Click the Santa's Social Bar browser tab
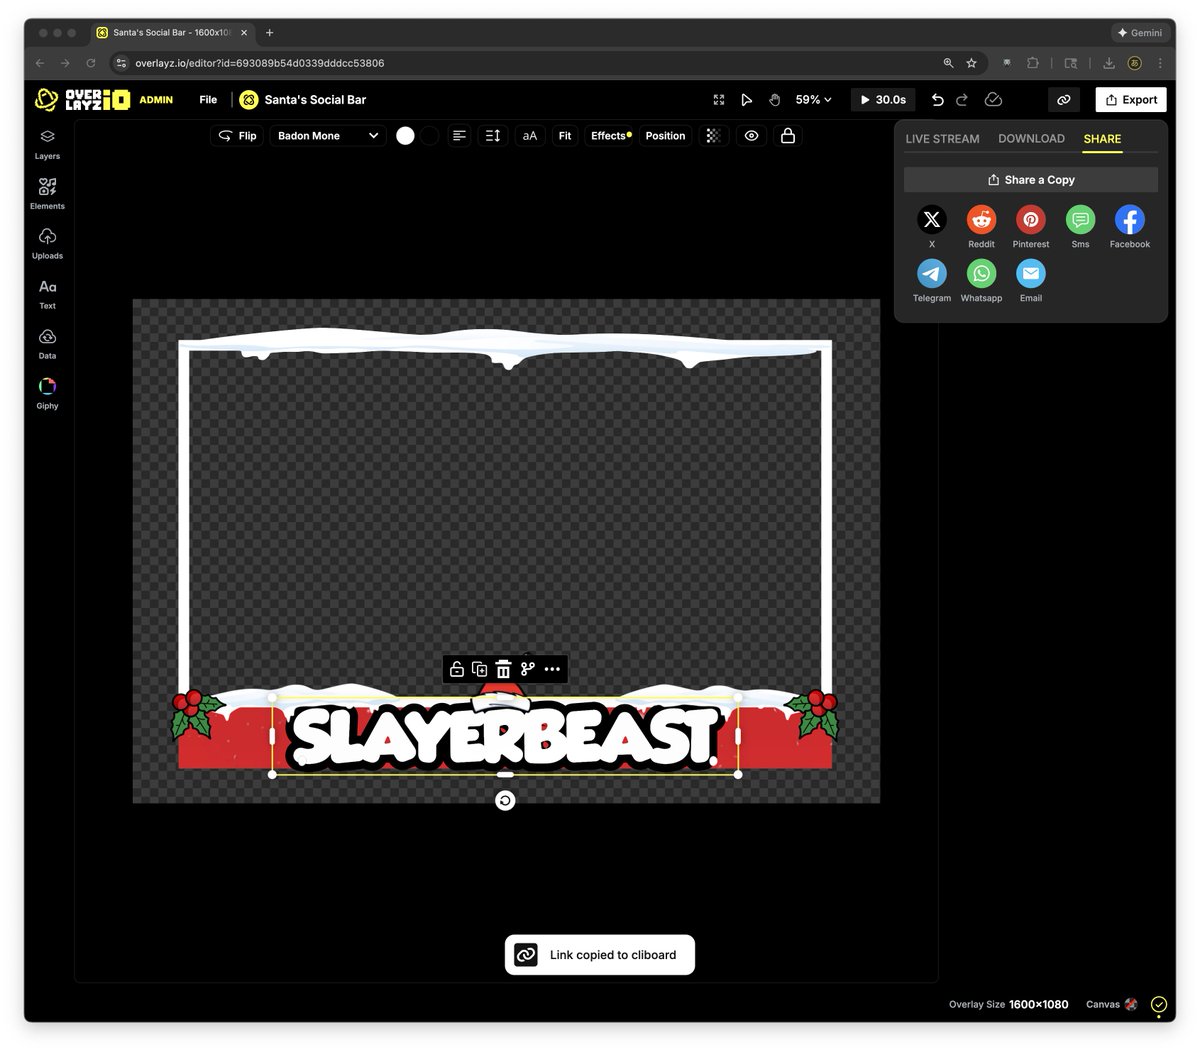The height and width of the screenshot is (1052, 1200). 171,33
